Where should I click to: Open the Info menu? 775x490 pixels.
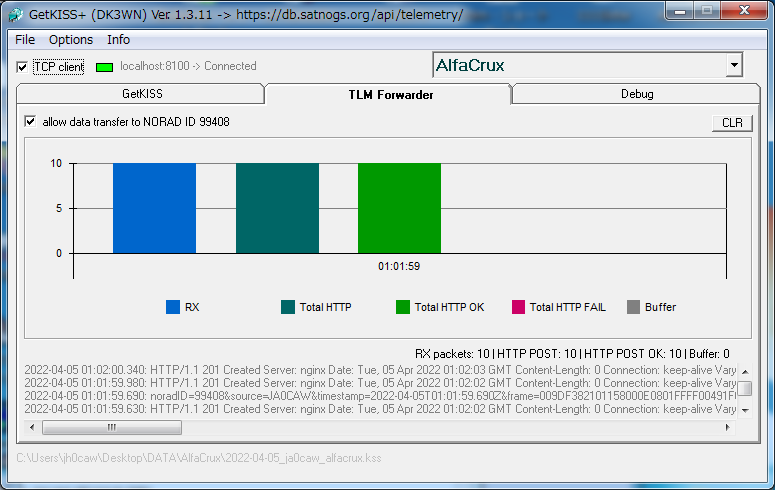119,40
